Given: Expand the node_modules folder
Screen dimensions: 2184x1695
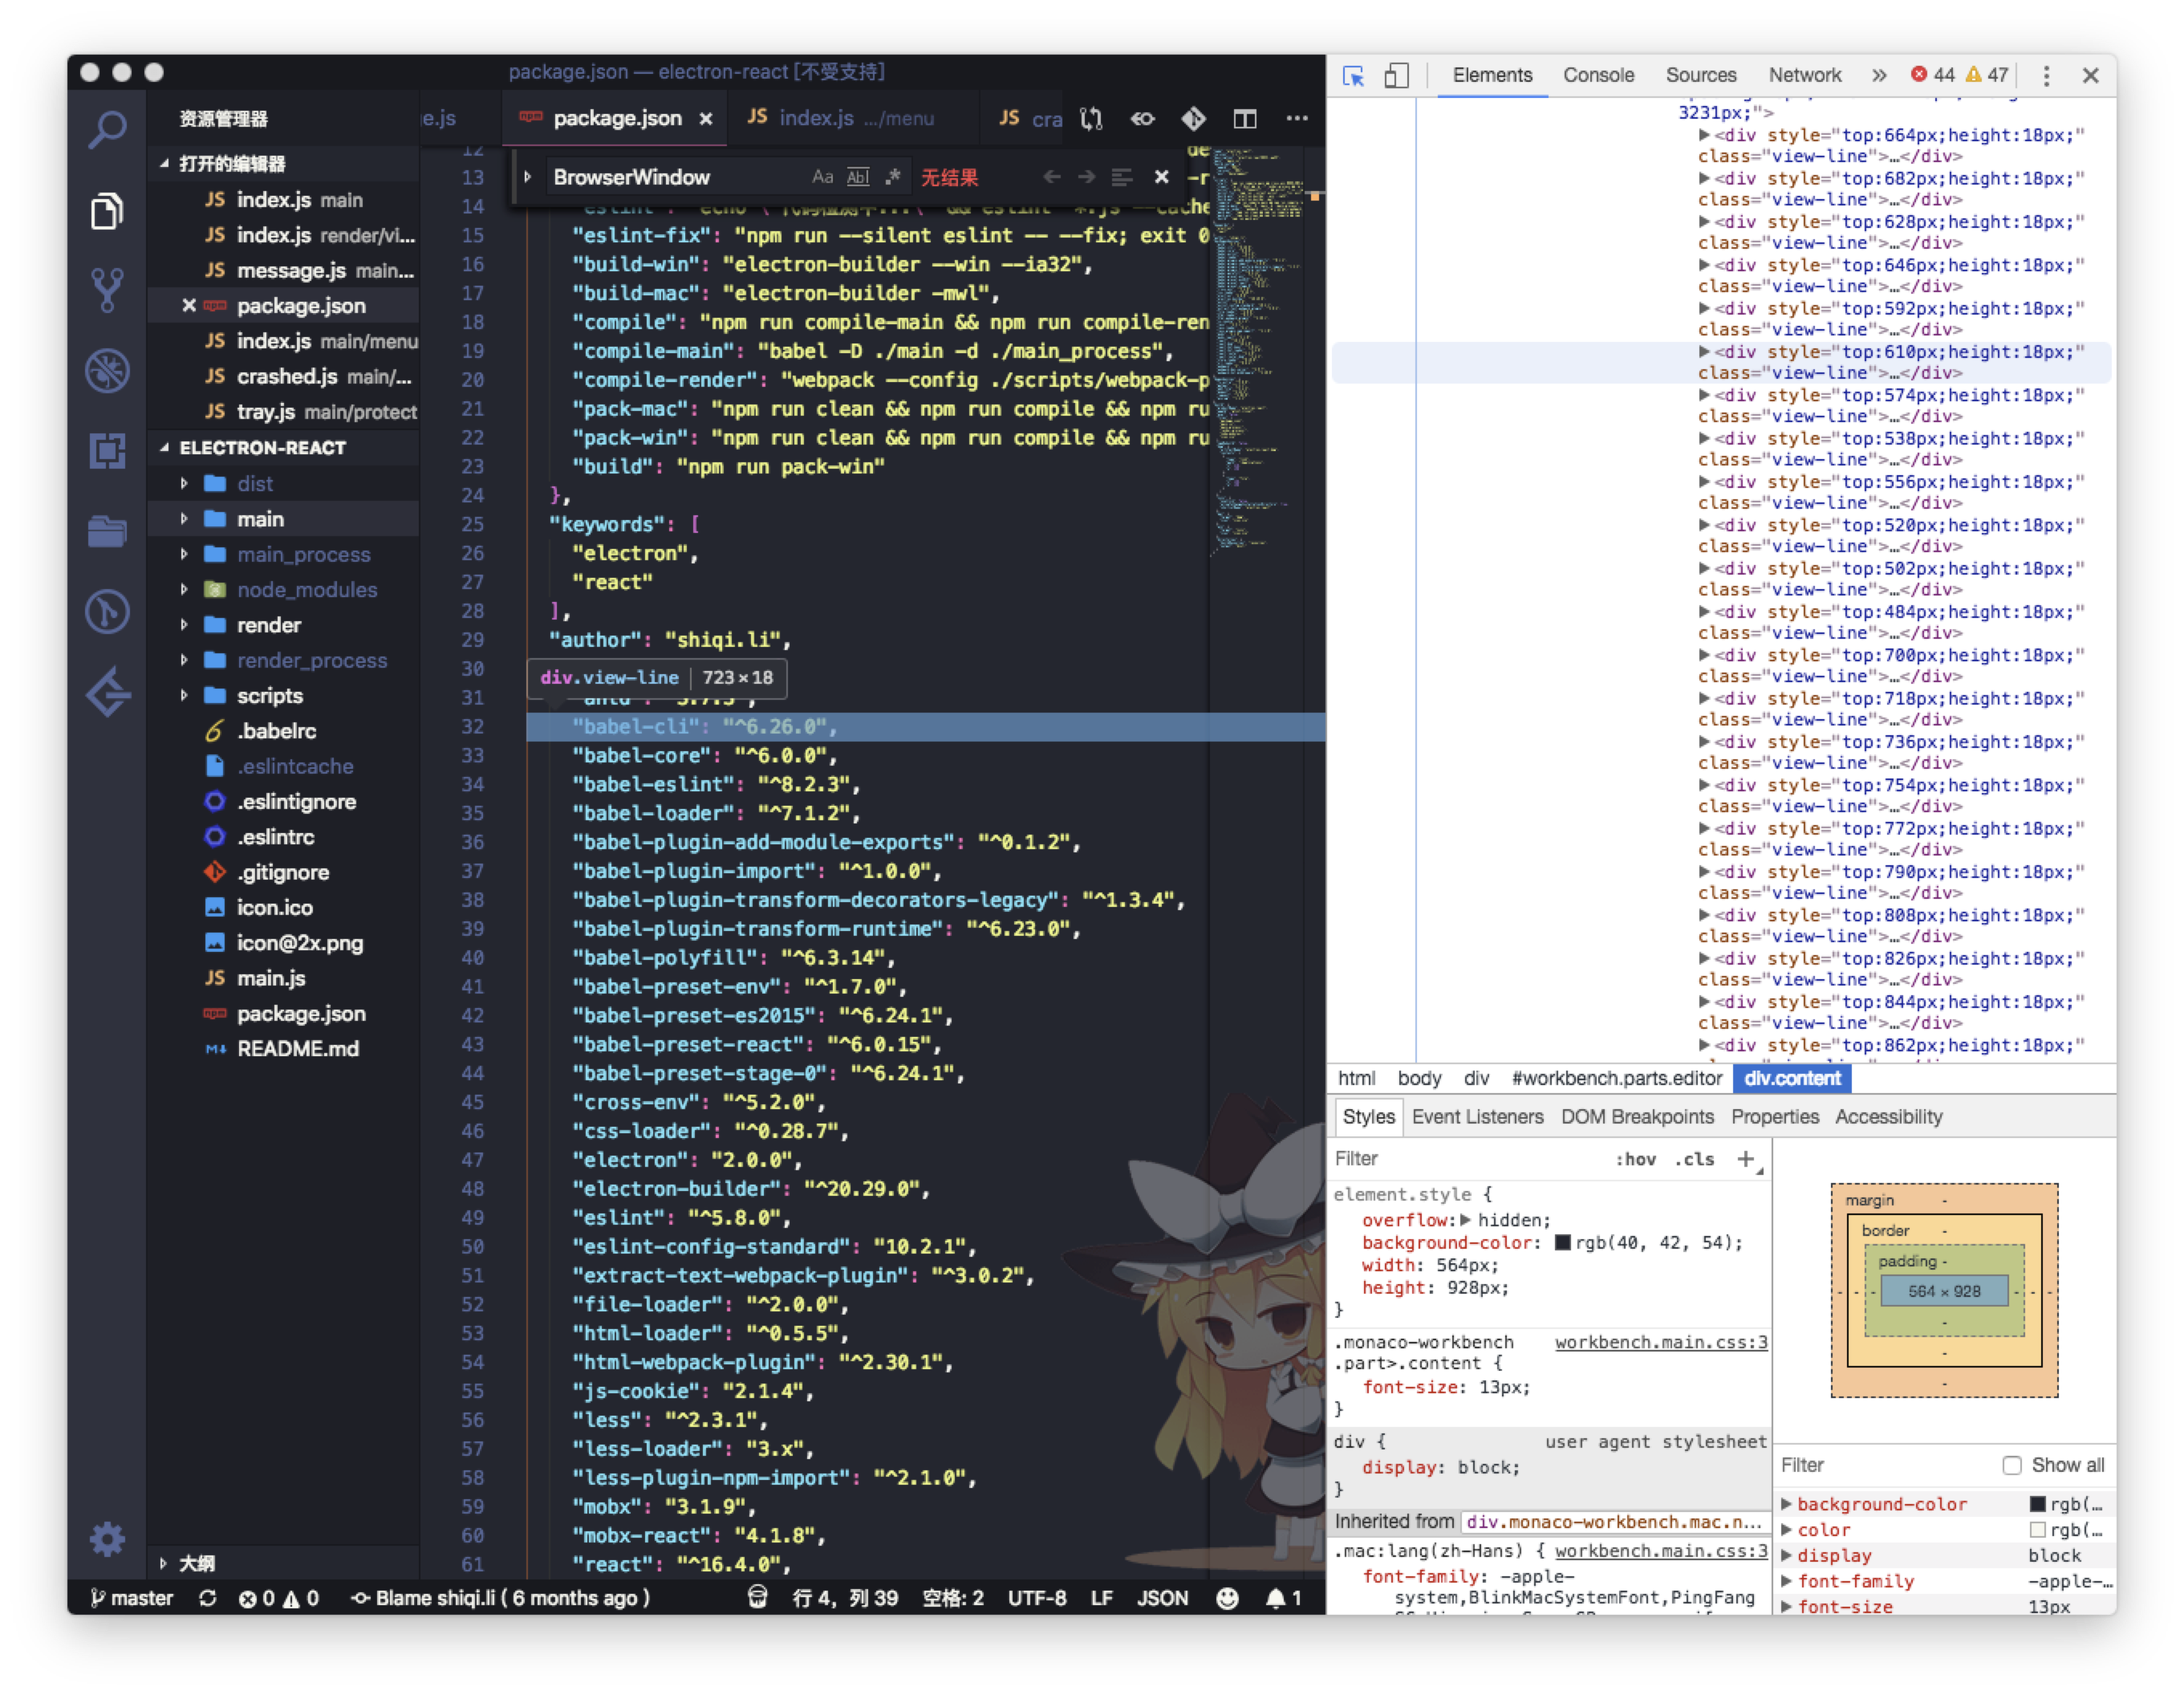Looking at the screenshot, I should tap(184, 590).
